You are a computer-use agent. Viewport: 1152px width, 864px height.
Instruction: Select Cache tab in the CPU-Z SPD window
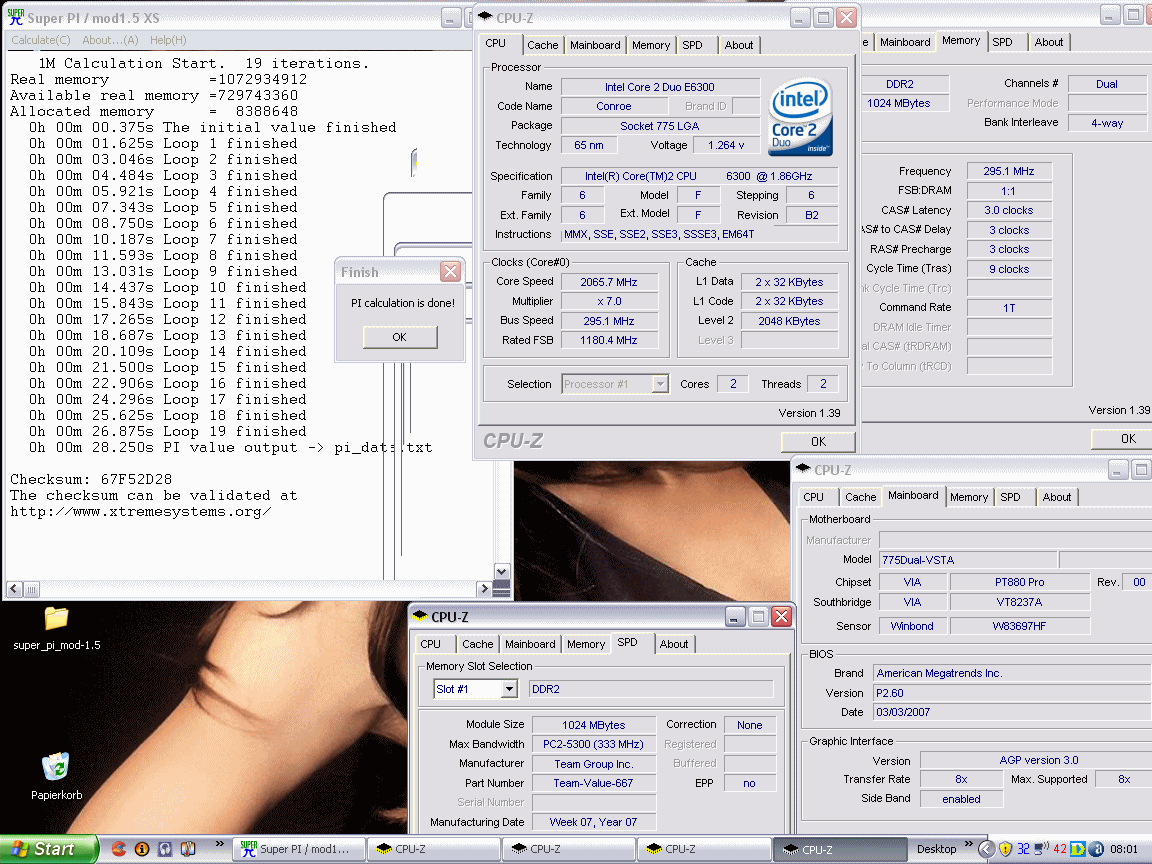(x=478, y=644)
